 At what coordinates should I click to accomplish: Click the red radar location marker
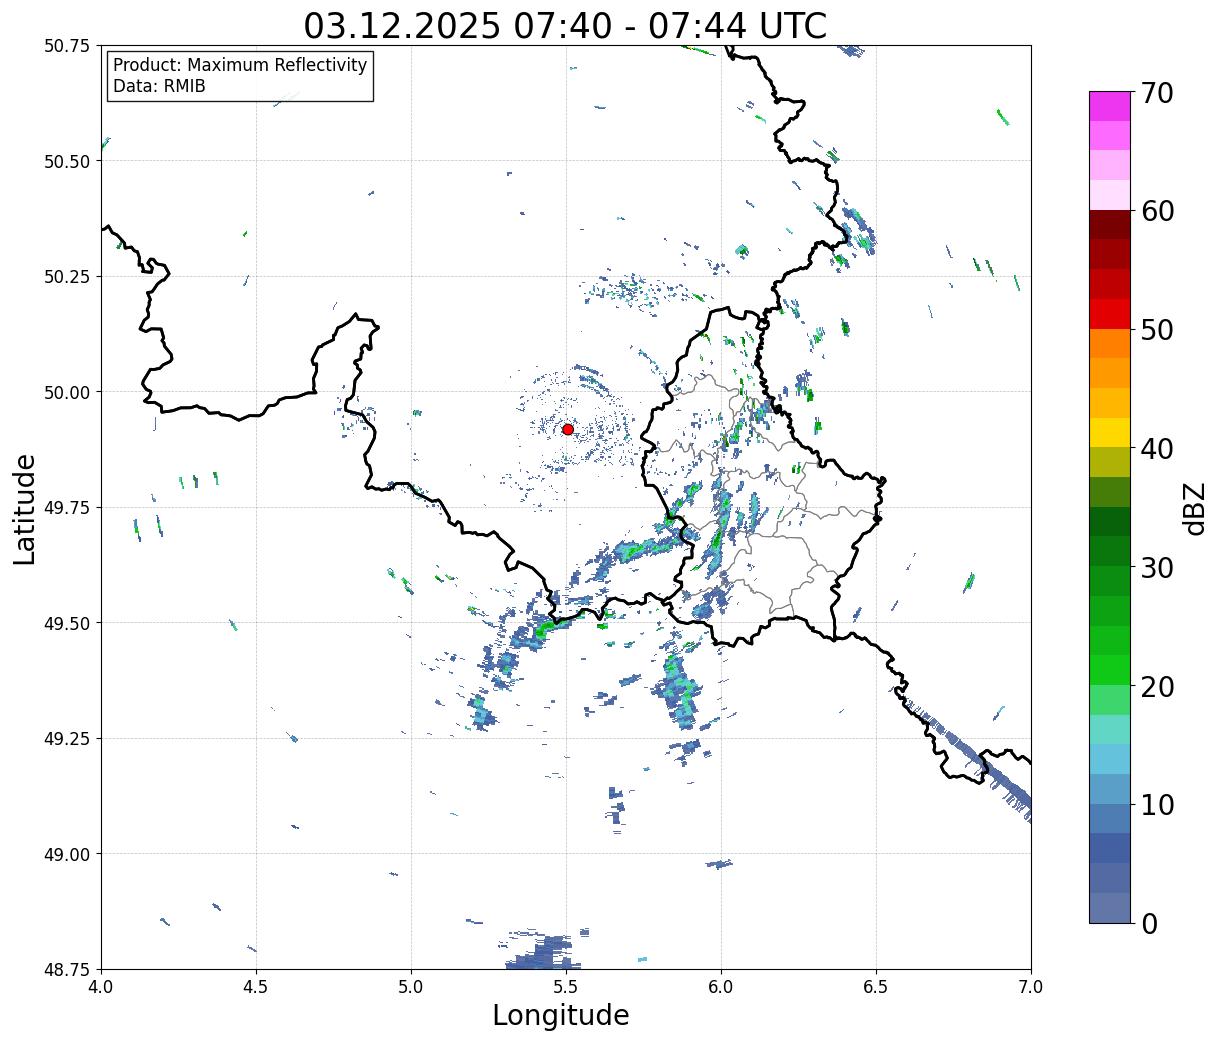[567, 429]
